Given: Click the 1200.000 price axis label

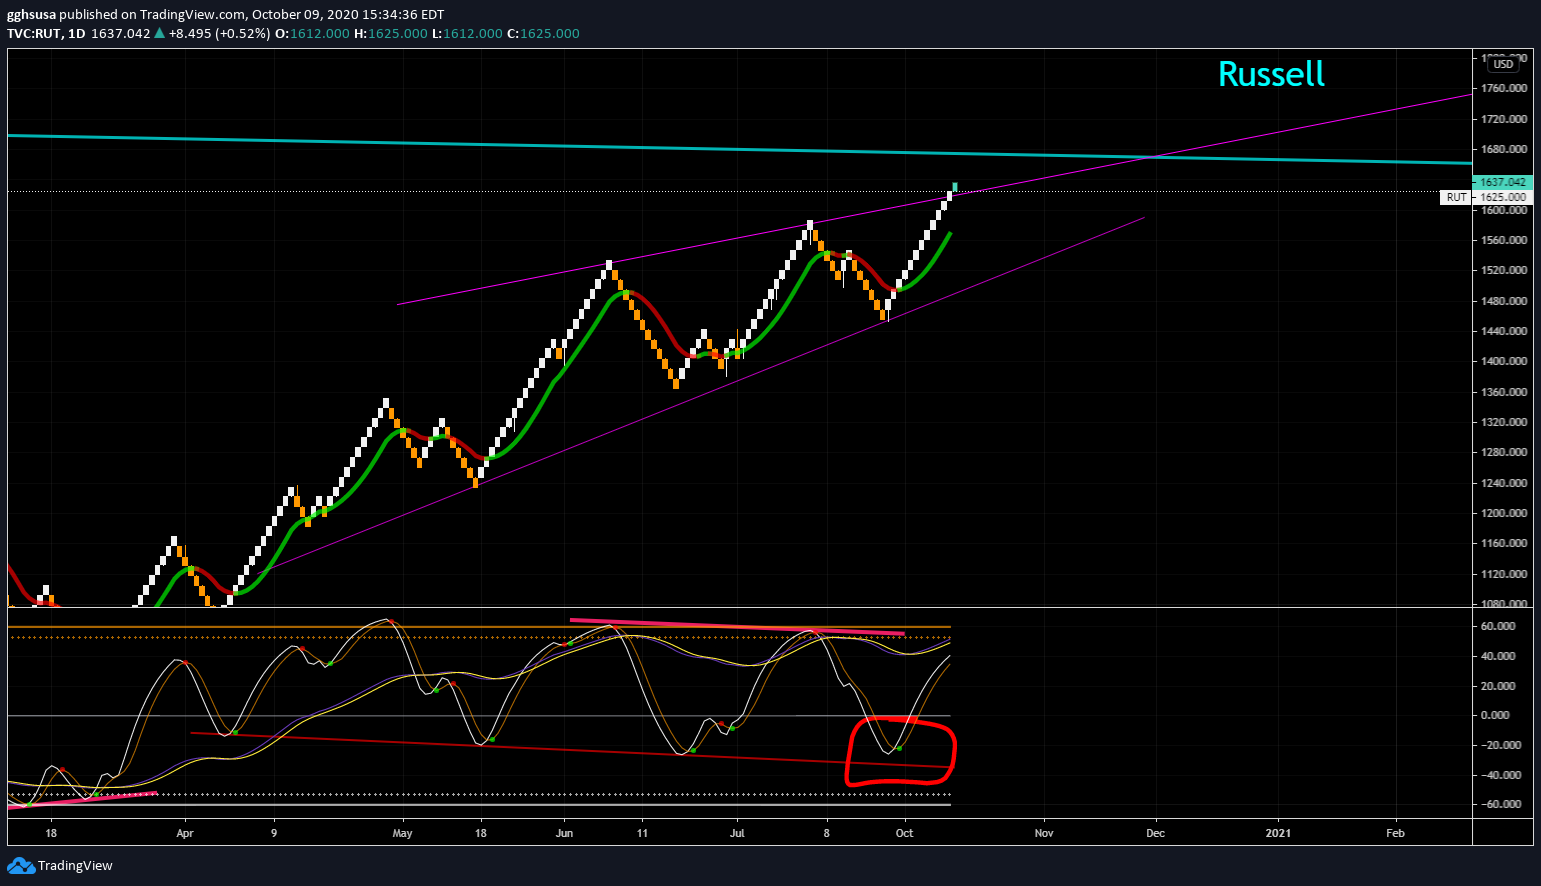Looking at the screenshot, I should point(1504,513).
